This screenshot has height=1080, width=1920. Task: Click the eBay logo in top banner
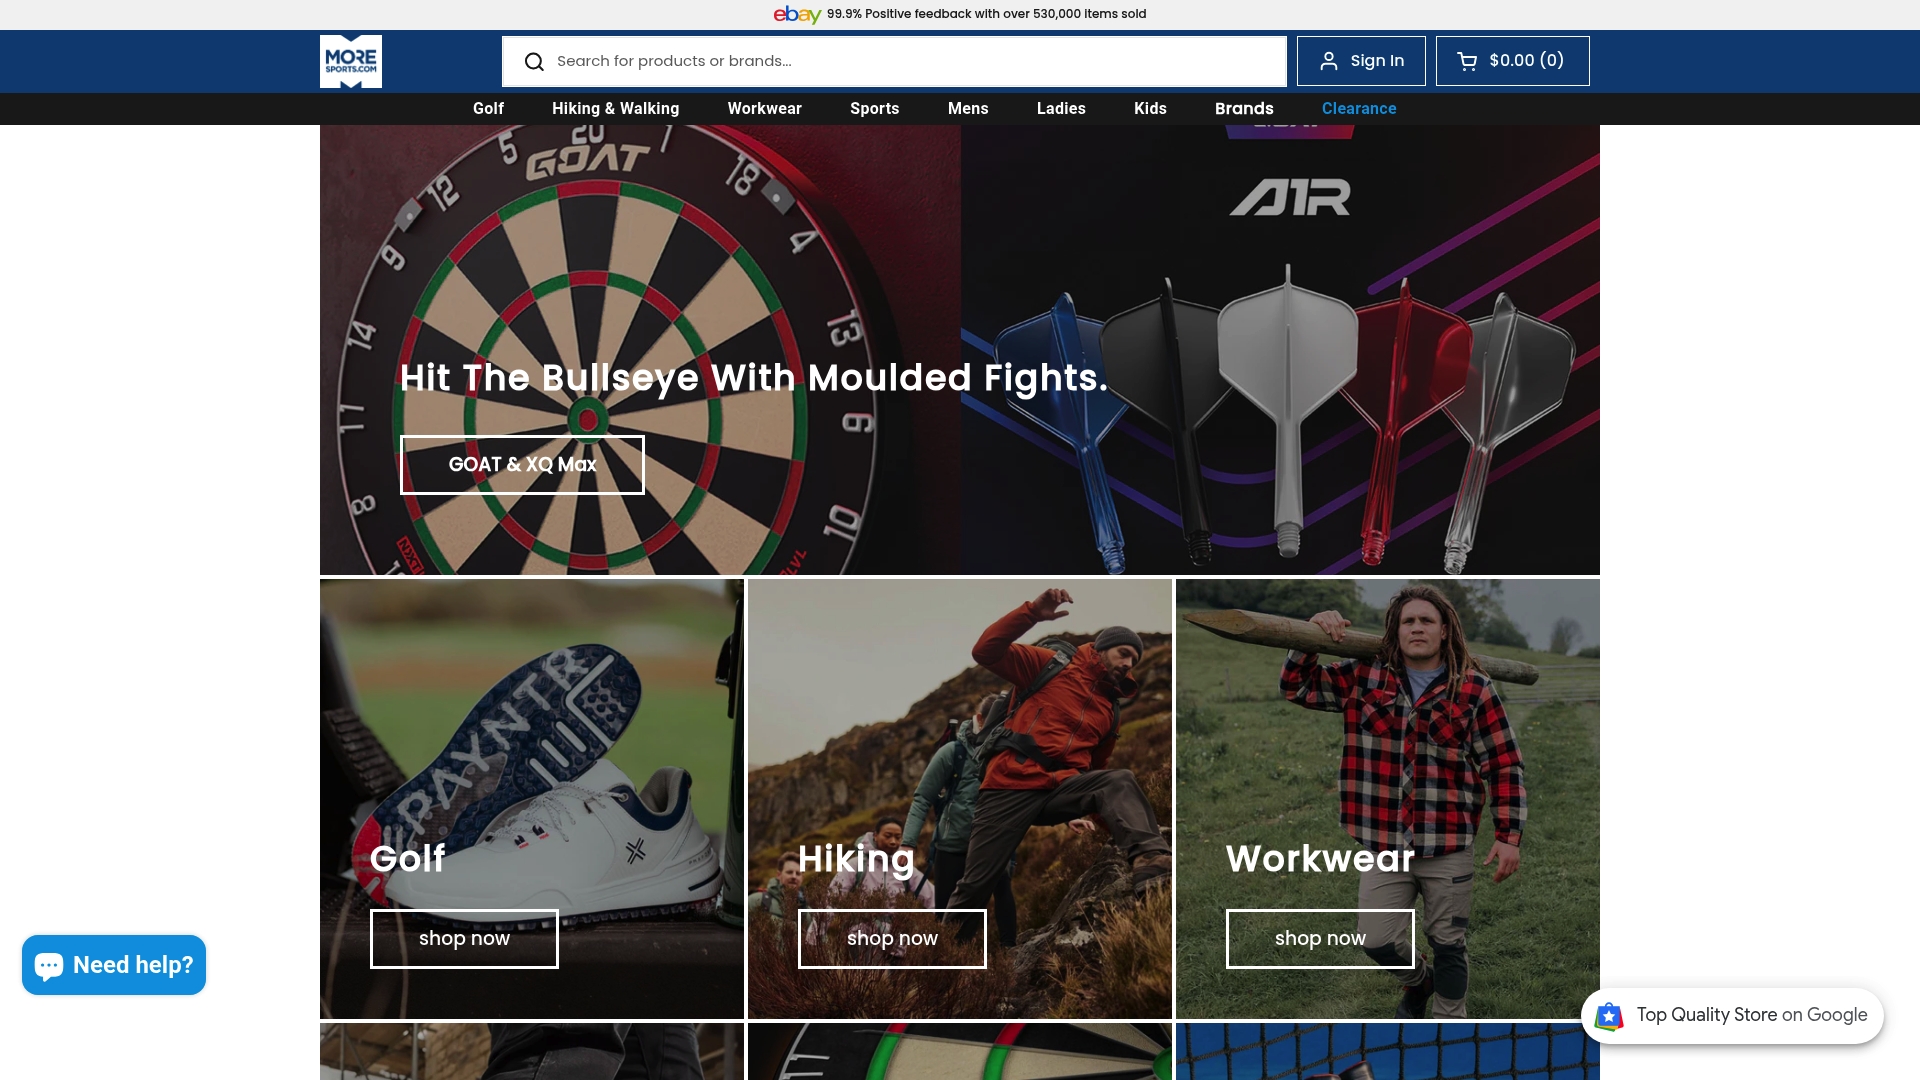pyautogui.click(x=797, y=14)
